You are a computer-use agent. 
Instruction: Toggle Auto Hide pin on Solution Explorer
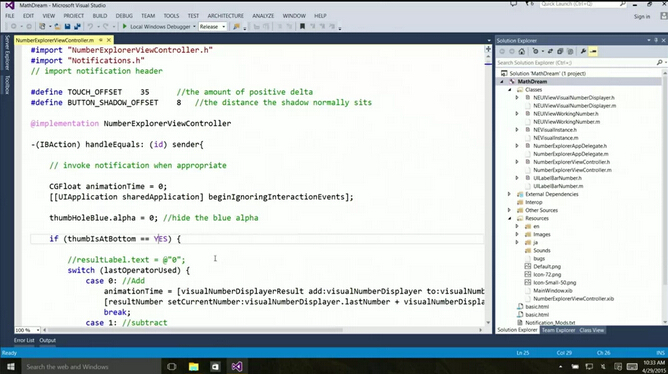coord(656,40)
